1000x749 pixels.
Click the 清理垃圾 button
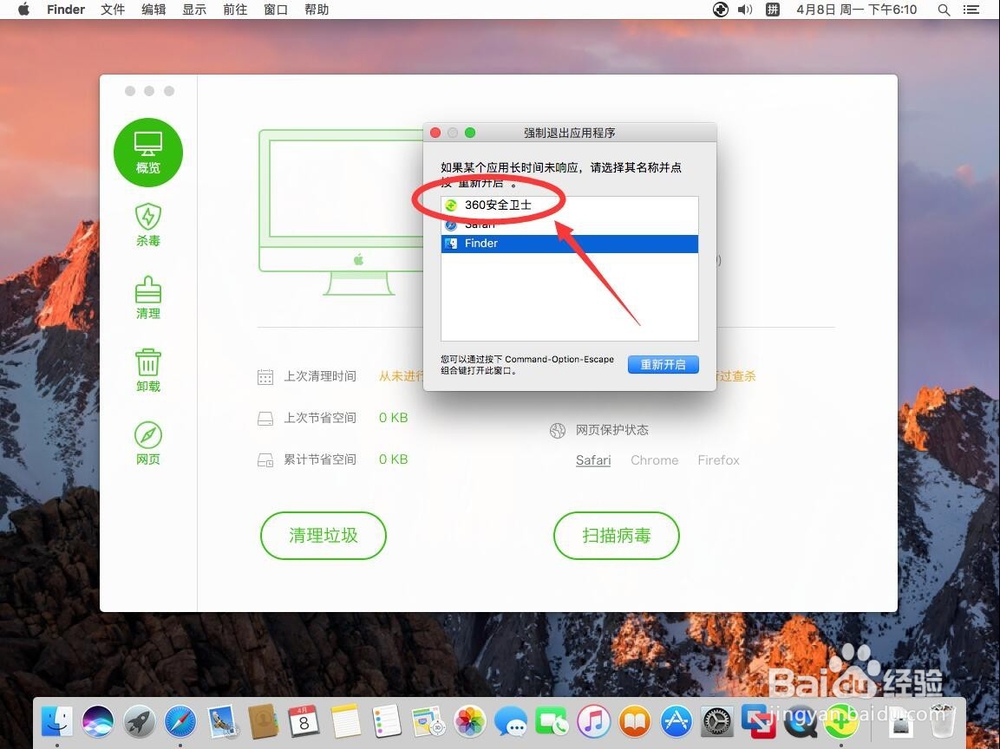(x=323, y=535)
